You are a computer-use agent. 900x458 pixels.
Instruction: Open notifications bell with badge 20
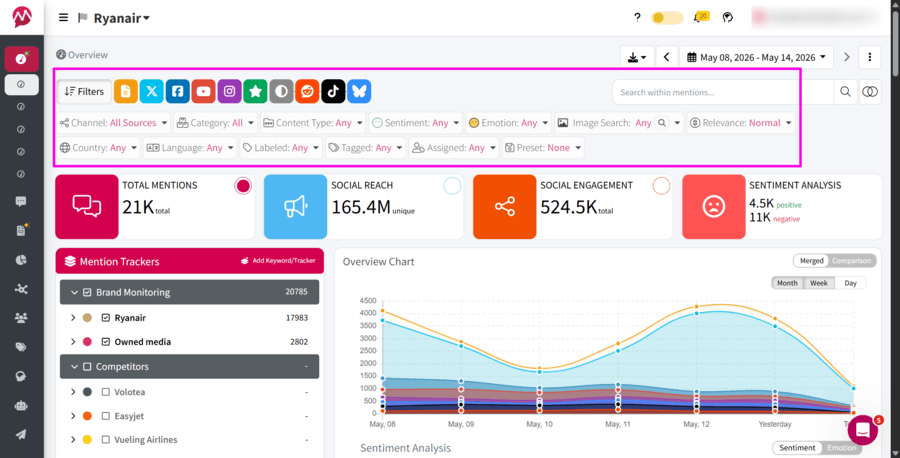(700, 17)
